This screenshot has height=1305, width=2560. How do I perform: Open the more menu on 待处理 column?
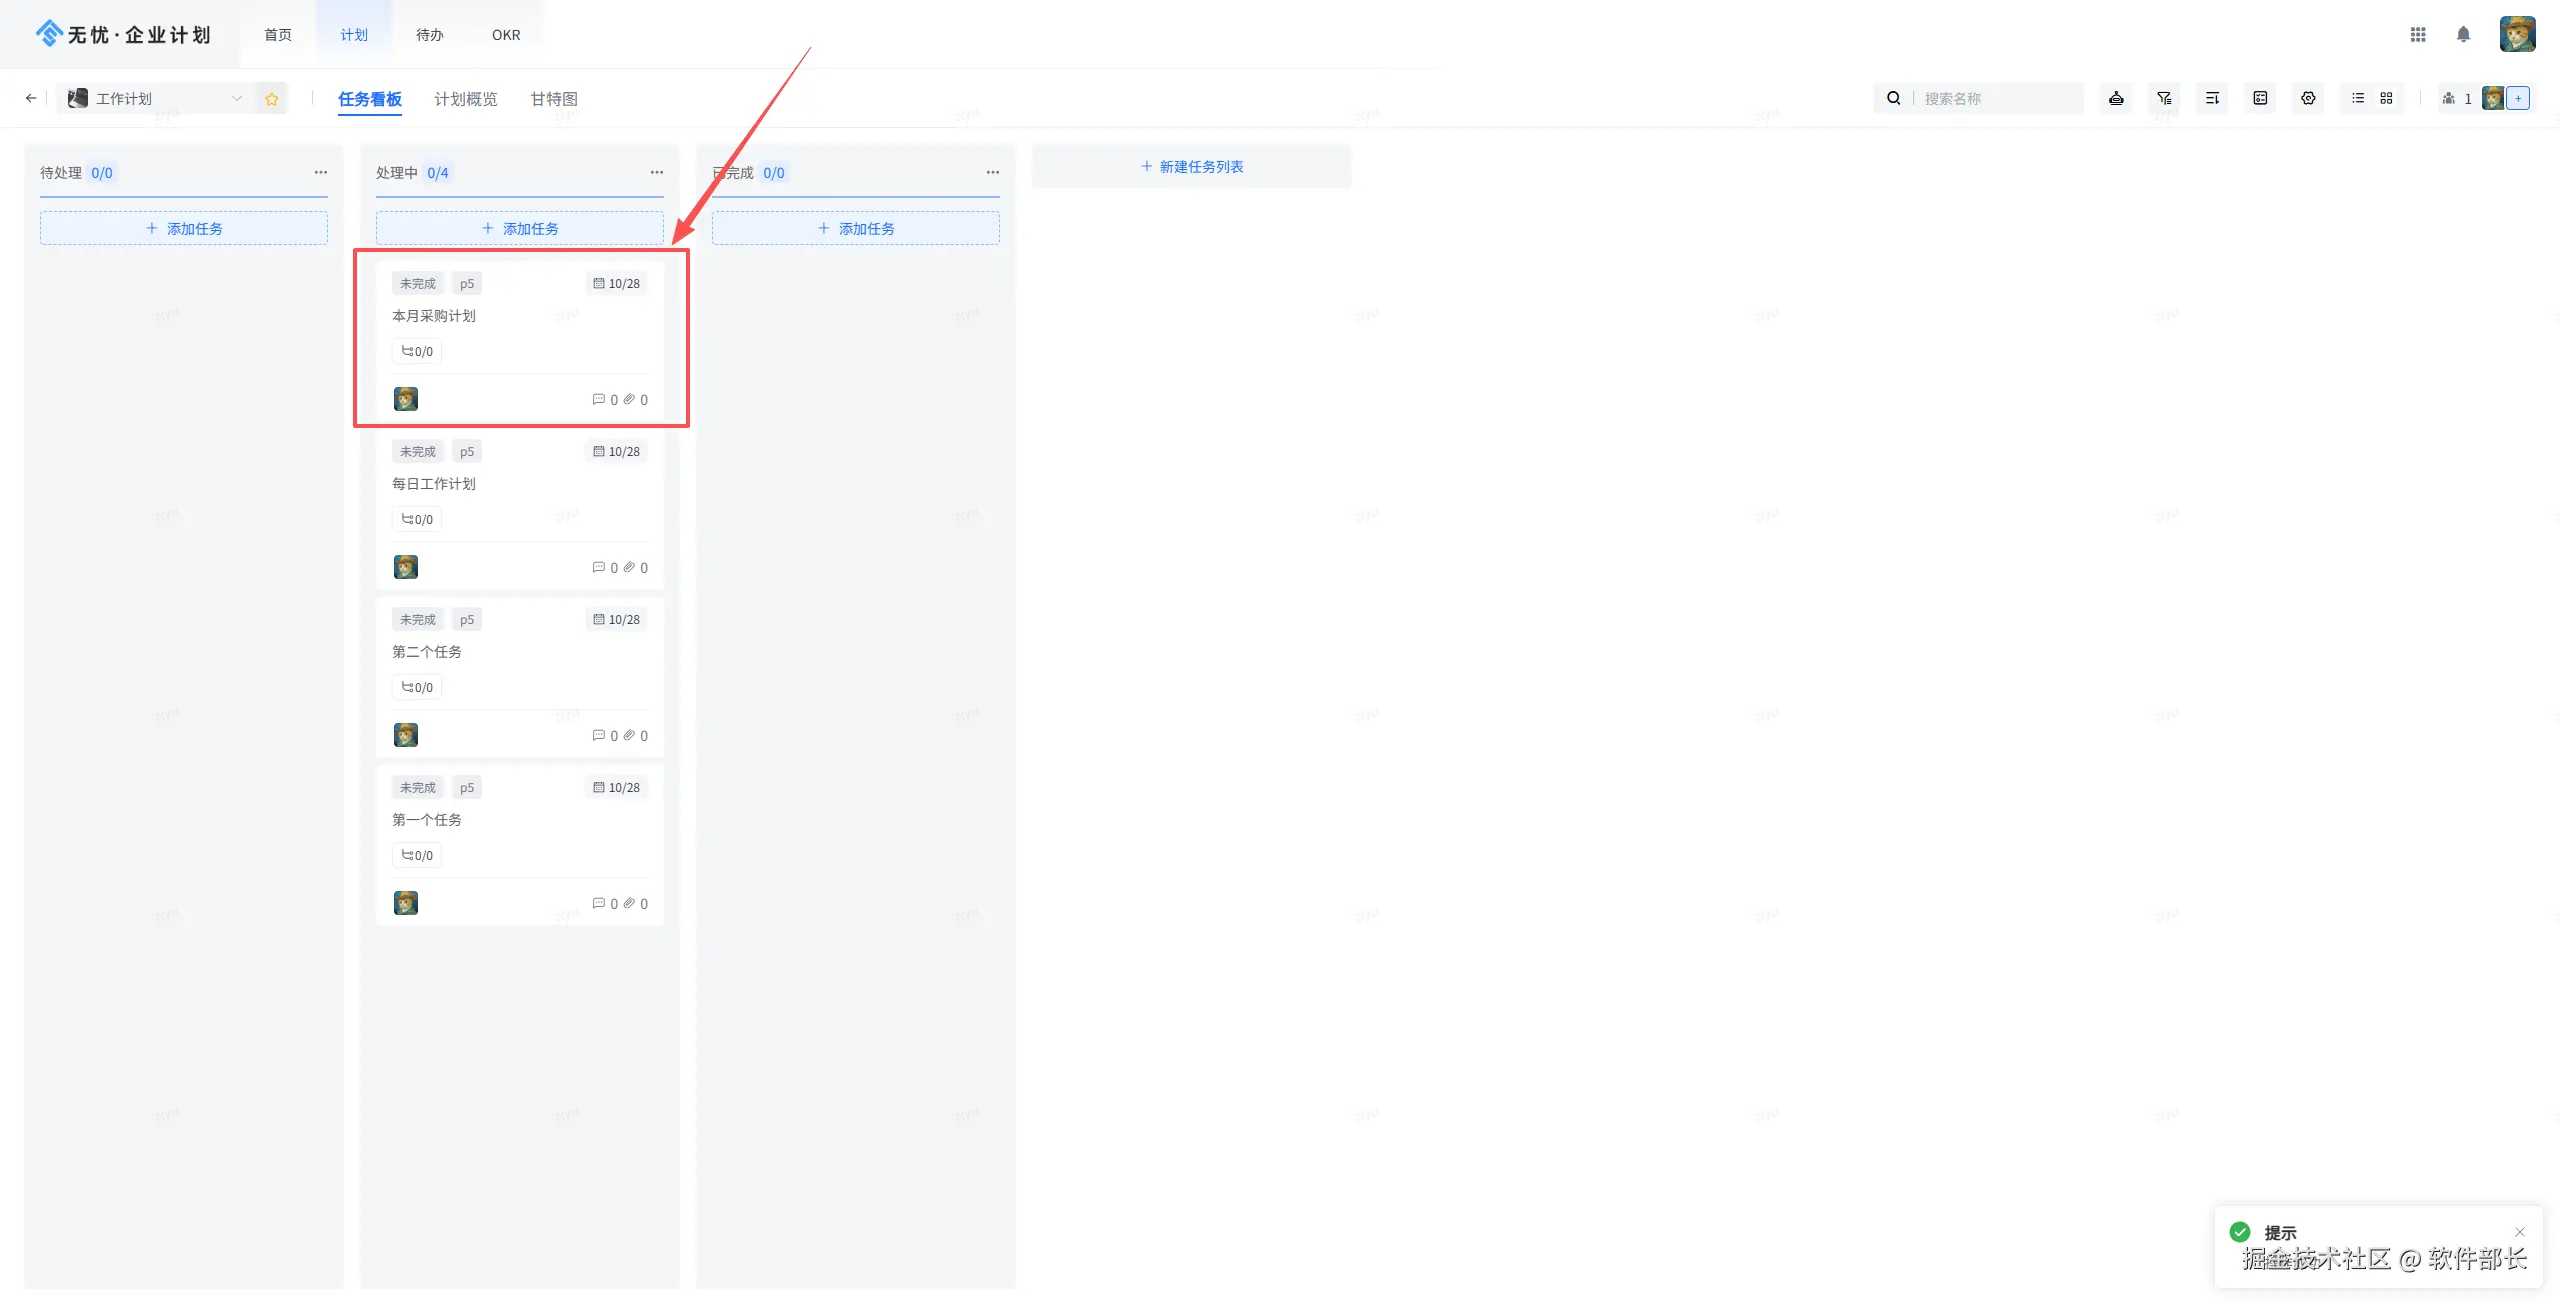320,172
